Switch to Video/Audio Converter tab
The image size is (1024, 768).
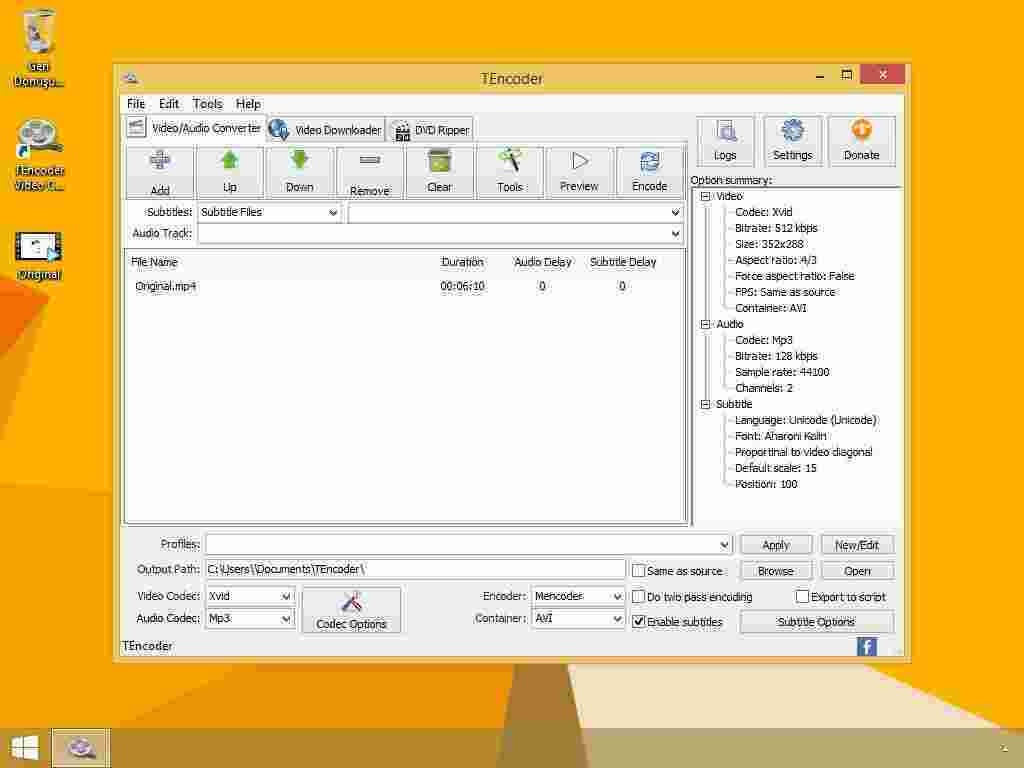pyautogui.click(x=195, y=128)
